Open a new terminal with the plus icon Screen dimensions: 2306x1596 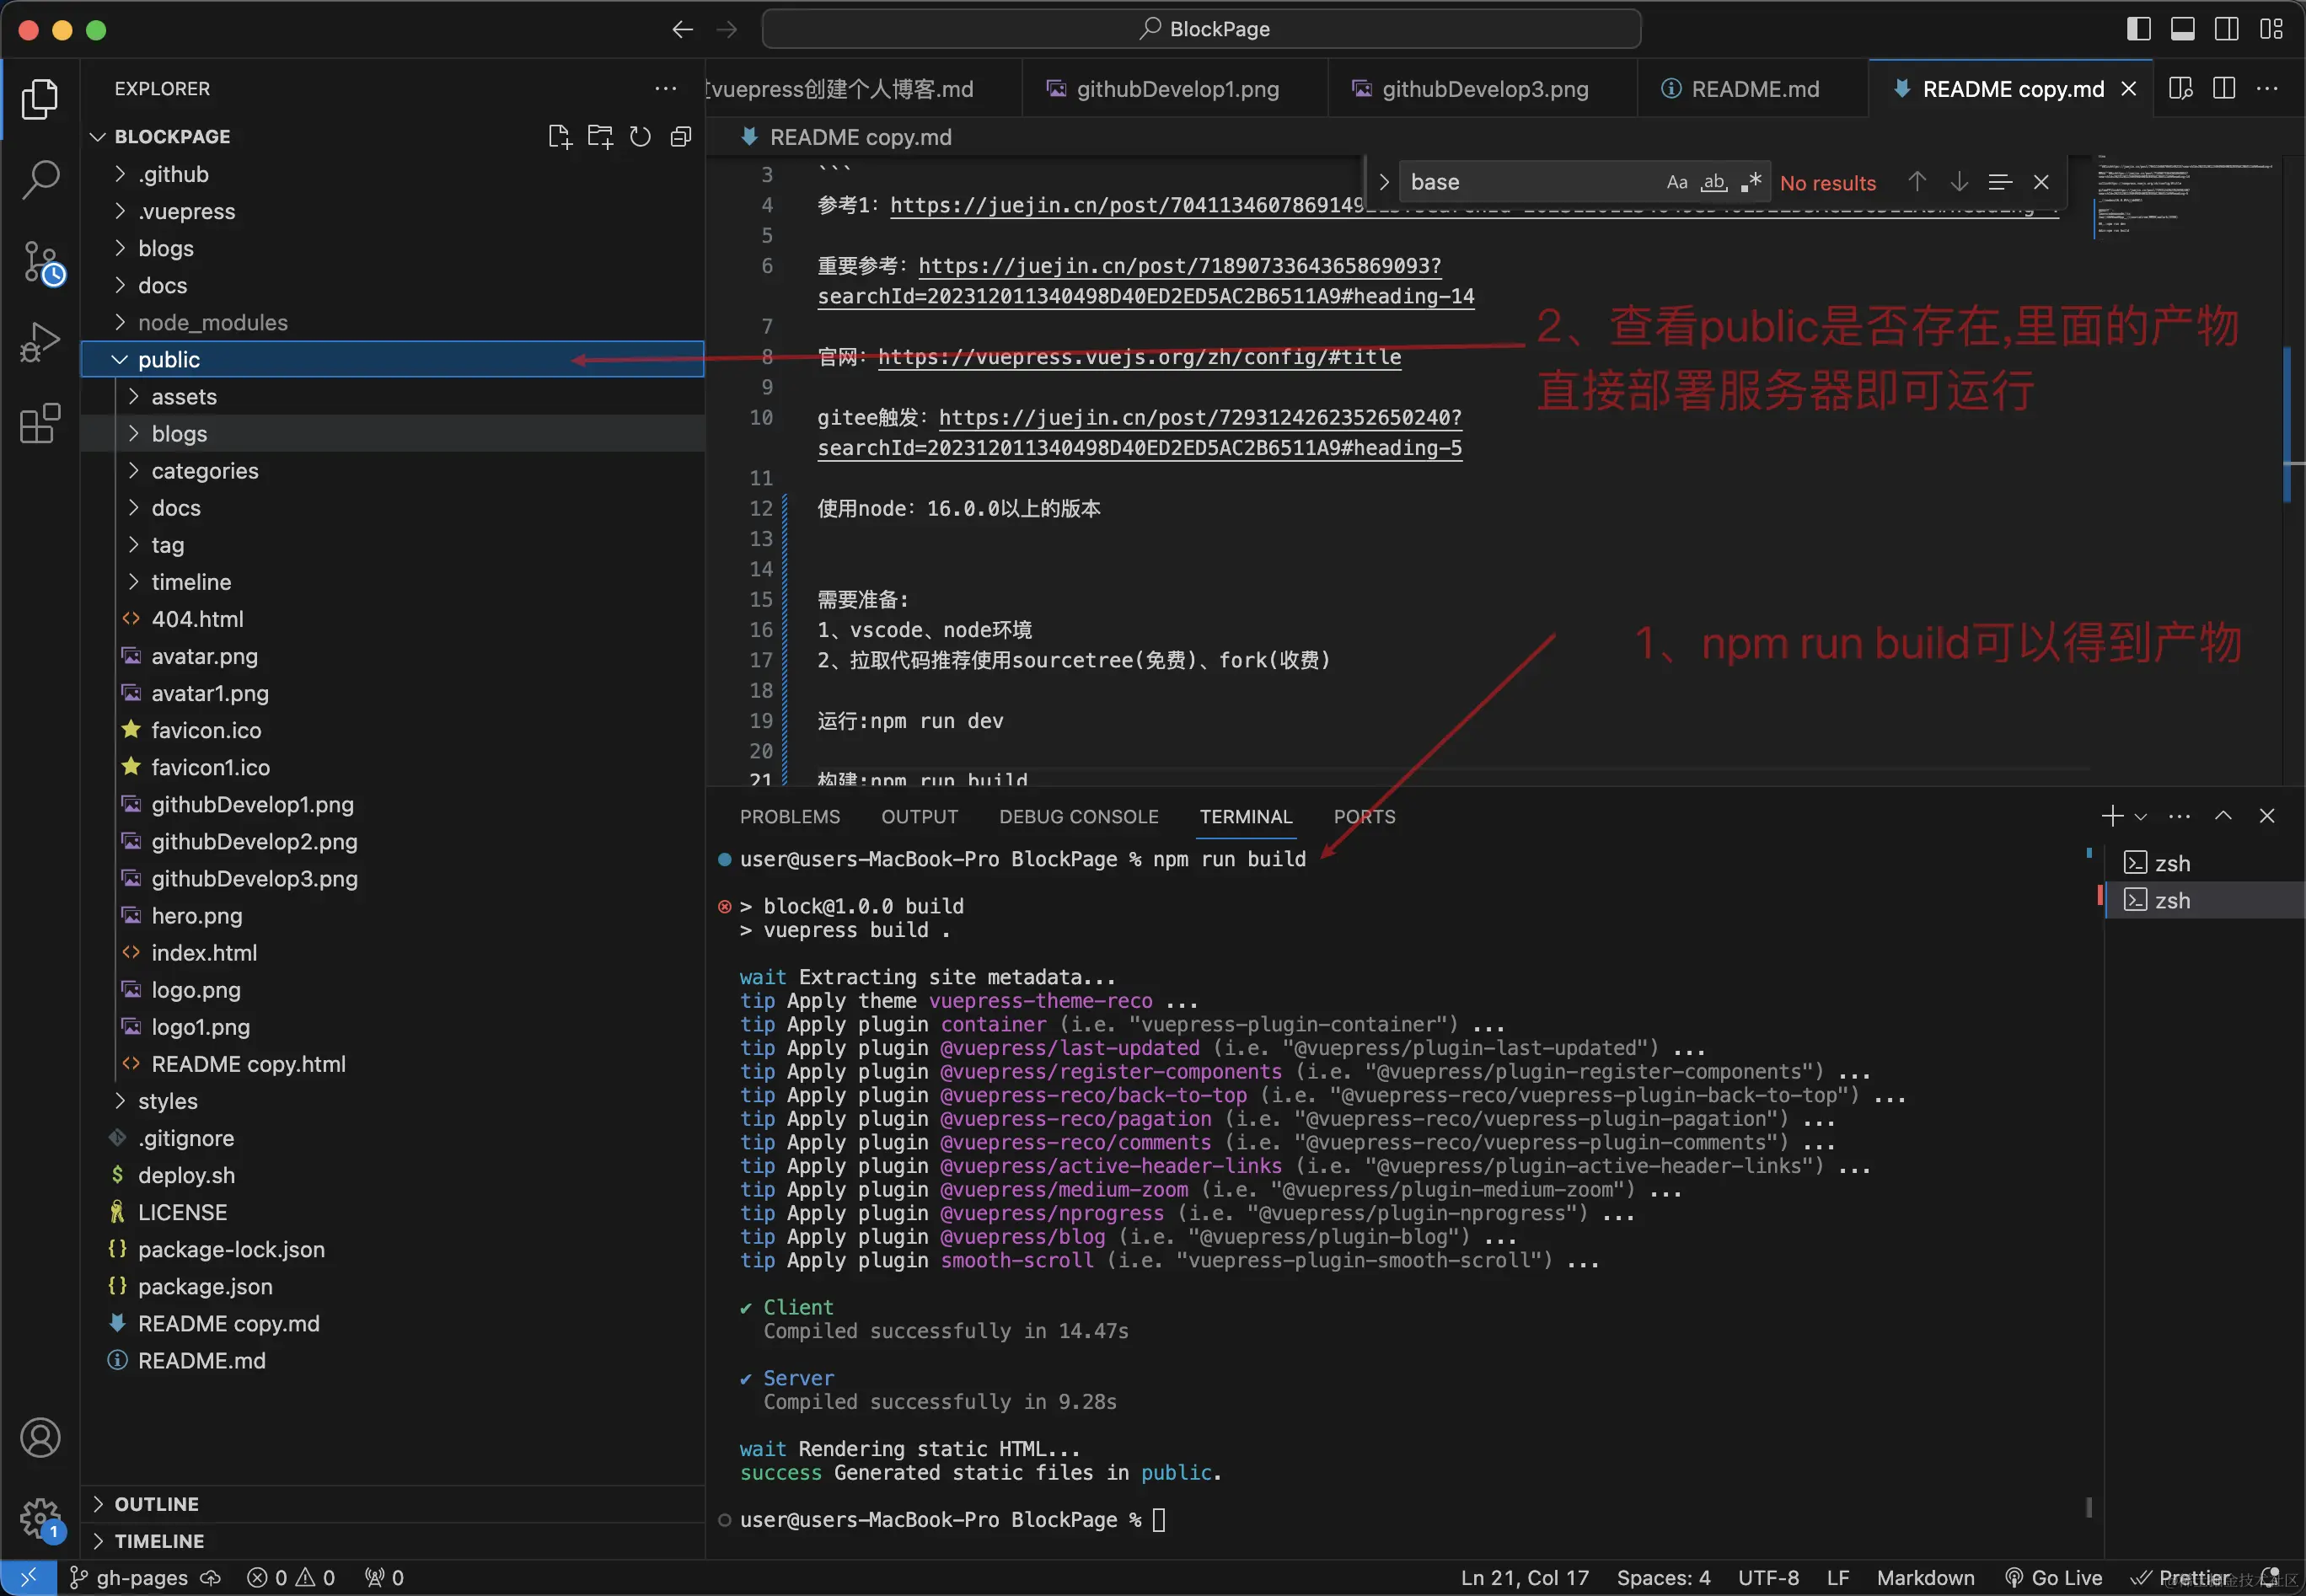2111,816
